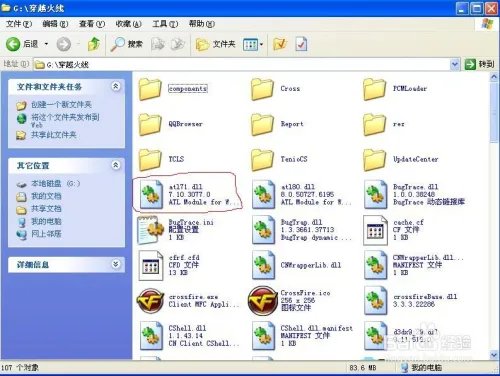Open 我的文档 link

coord(46,196)
